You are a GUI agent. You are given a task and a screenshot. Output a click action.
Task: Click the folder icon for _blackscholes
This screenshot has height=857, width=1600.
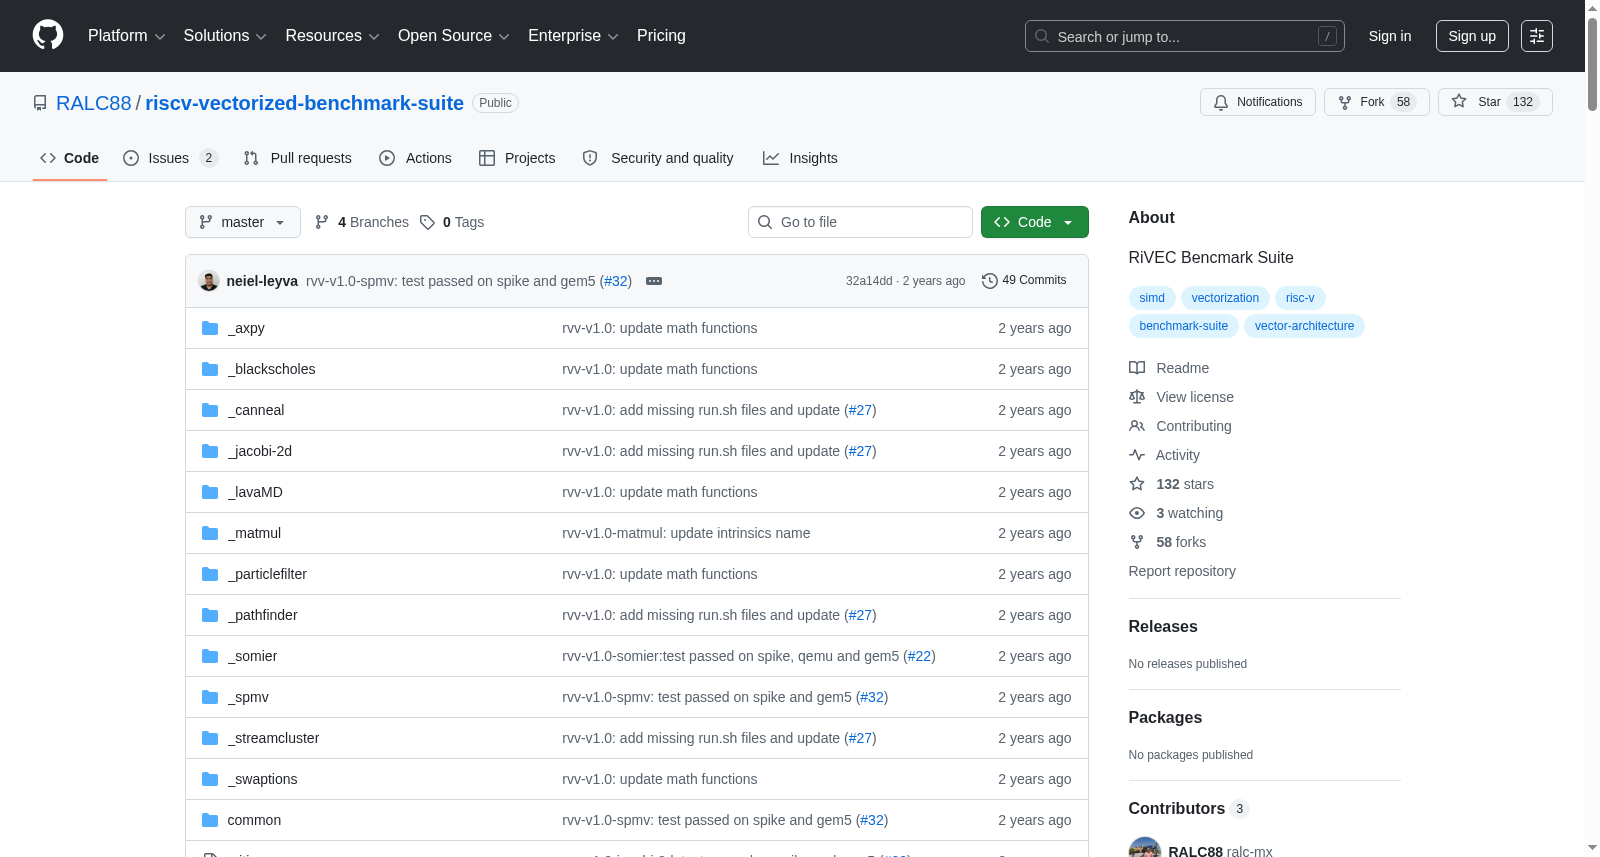tap(210, 369)
